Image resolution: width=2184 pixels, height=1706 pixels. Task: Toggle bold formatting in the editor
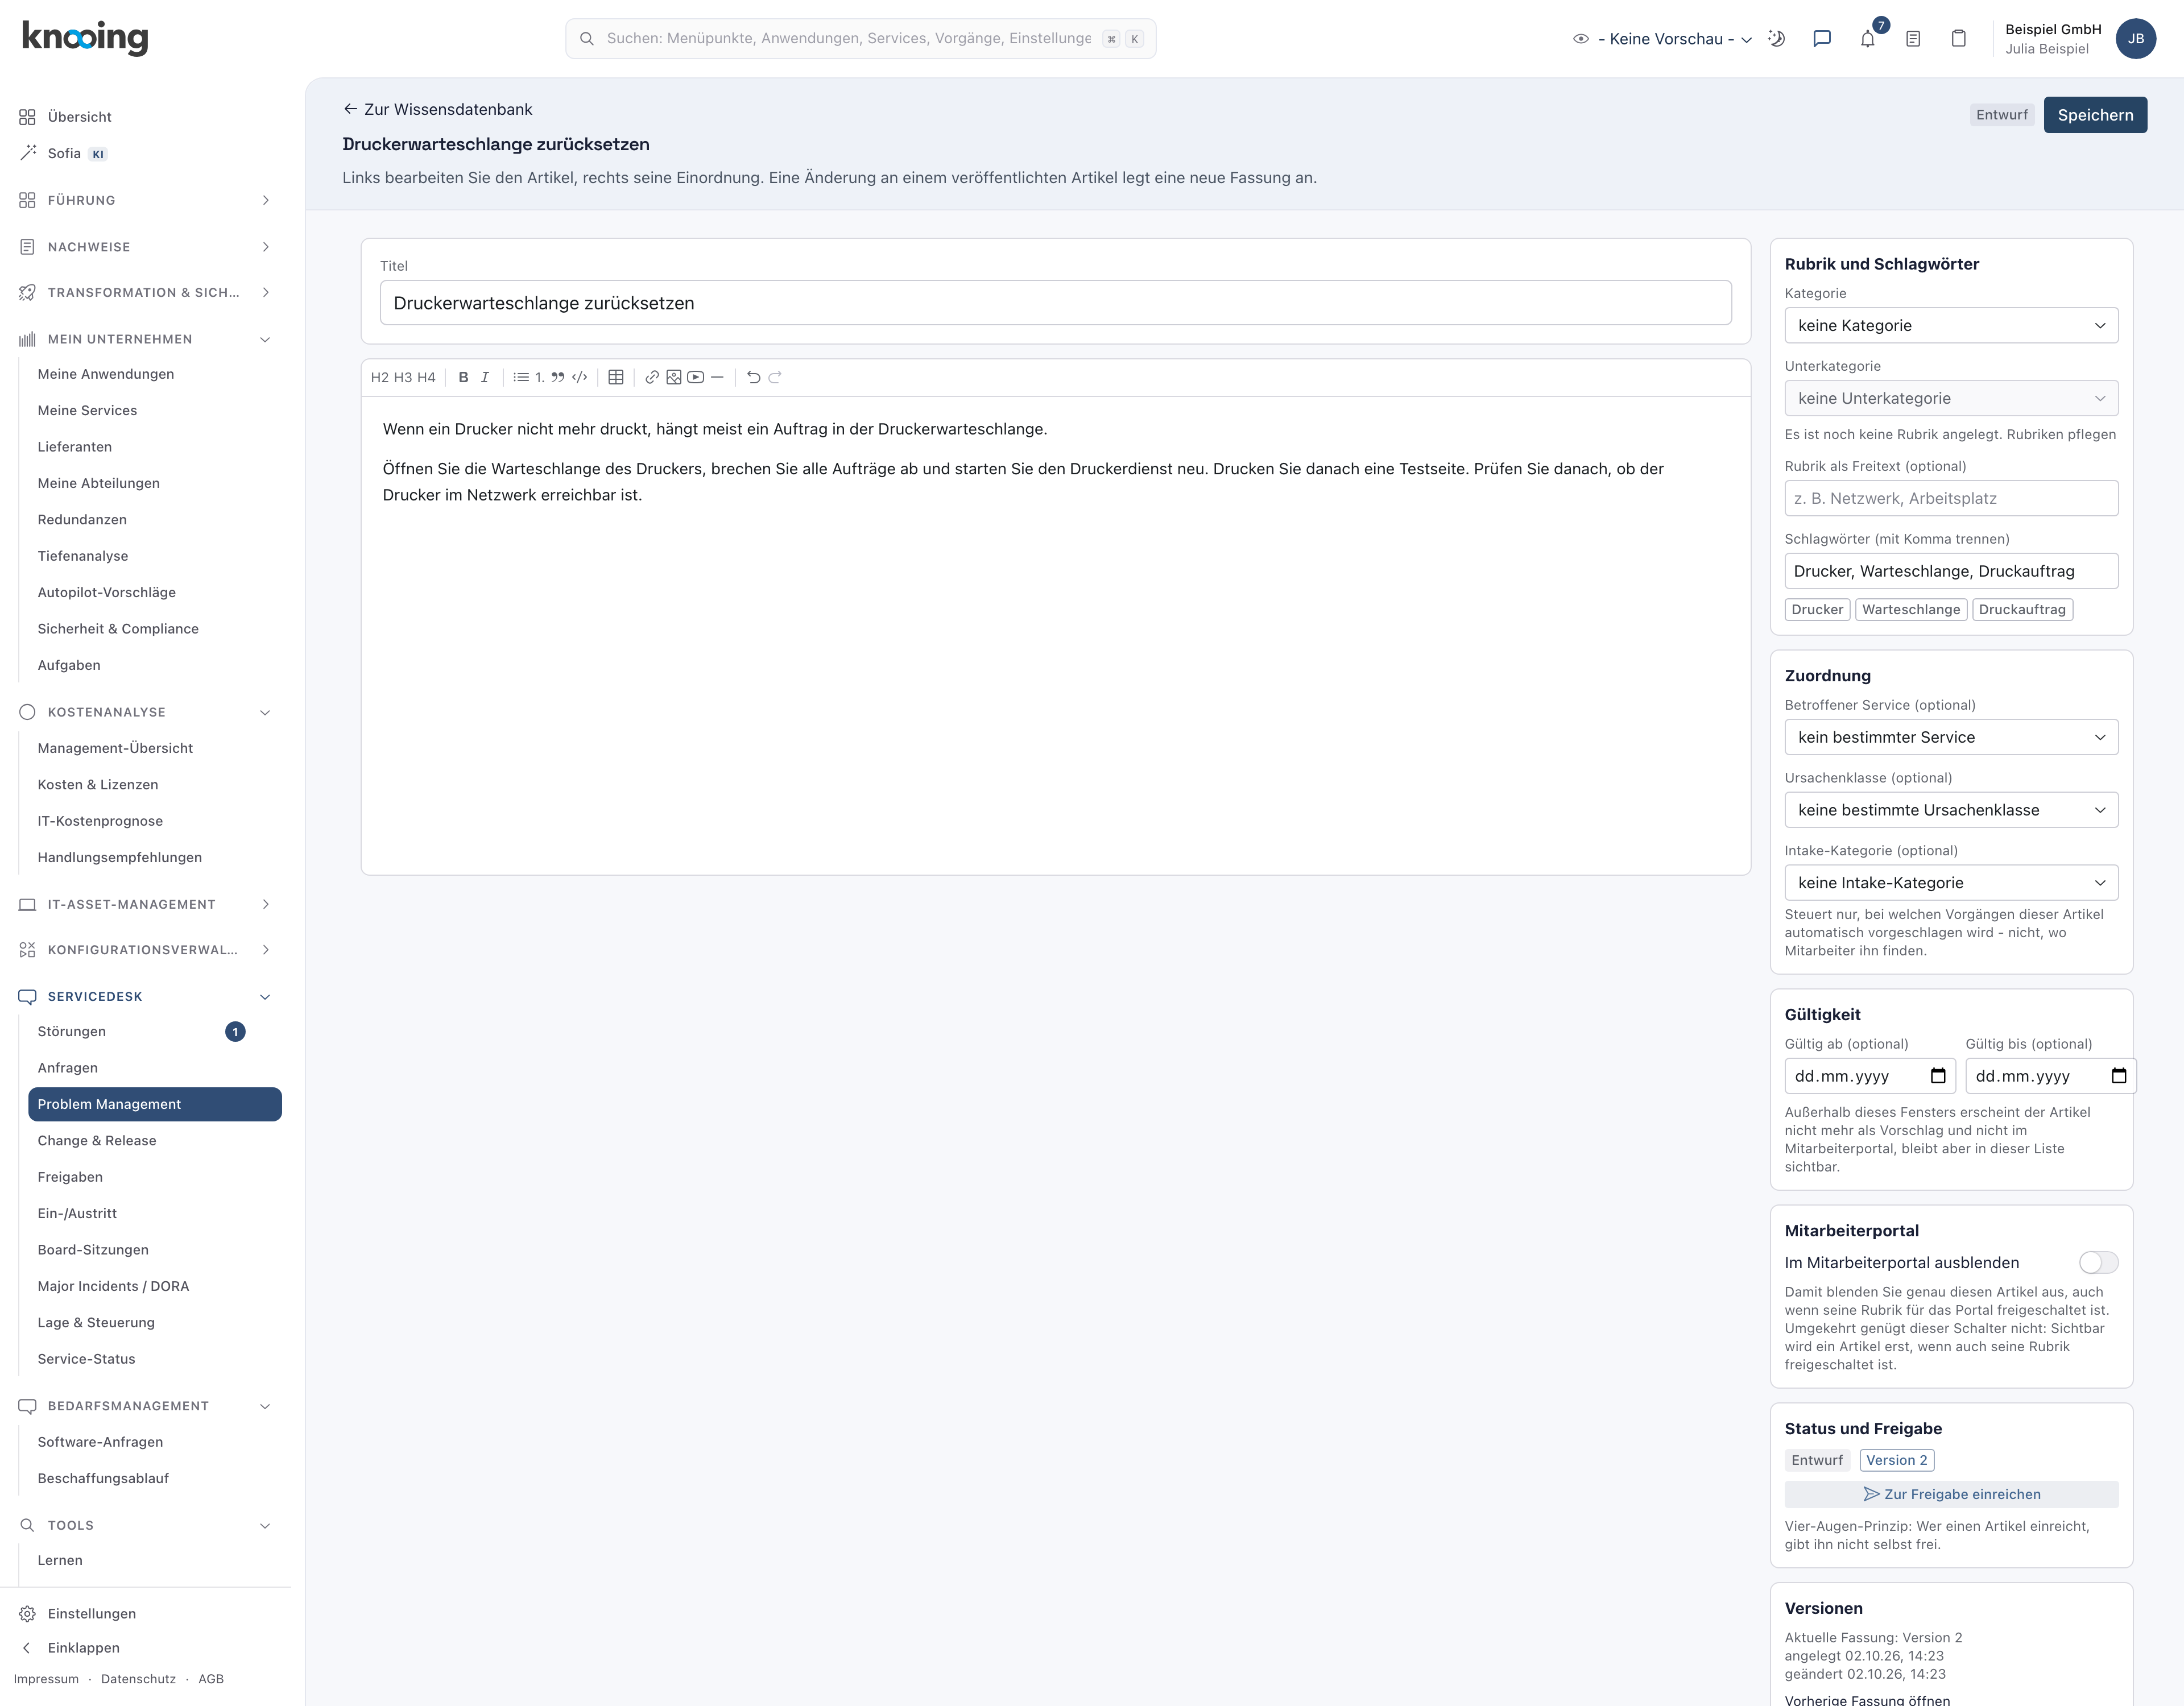point(463,377)
